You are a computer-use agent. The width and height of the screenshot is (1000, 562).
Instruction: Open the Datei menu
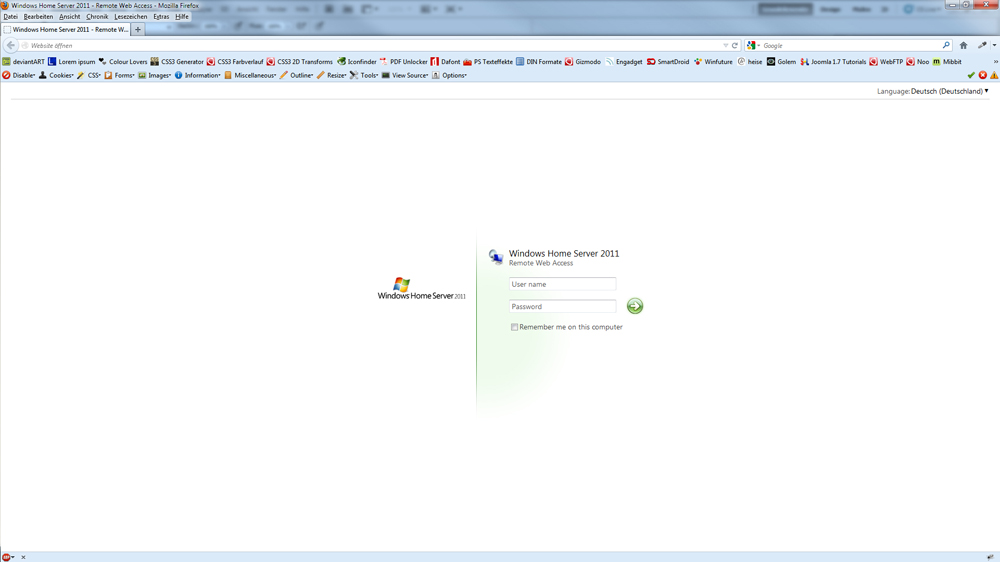[11, 17]
